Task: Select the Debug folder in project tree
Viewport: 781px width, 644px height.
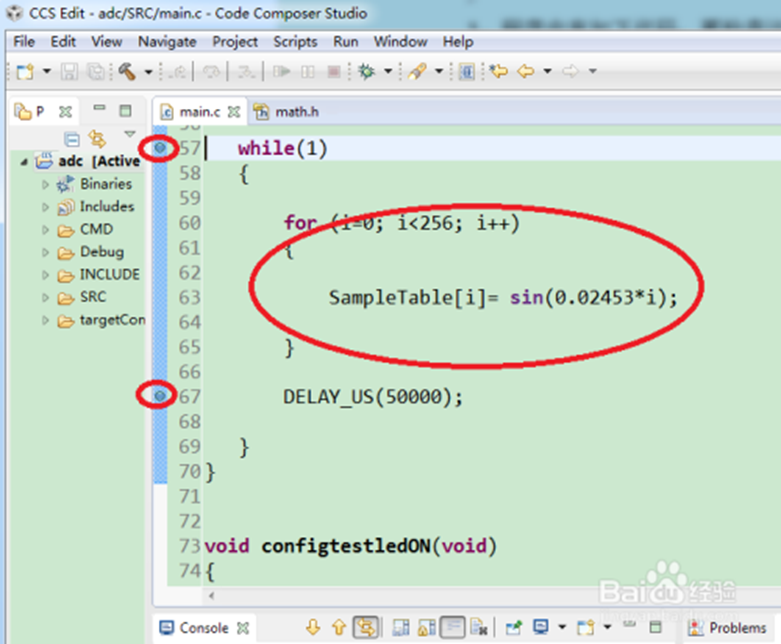Action: (101, 252)
